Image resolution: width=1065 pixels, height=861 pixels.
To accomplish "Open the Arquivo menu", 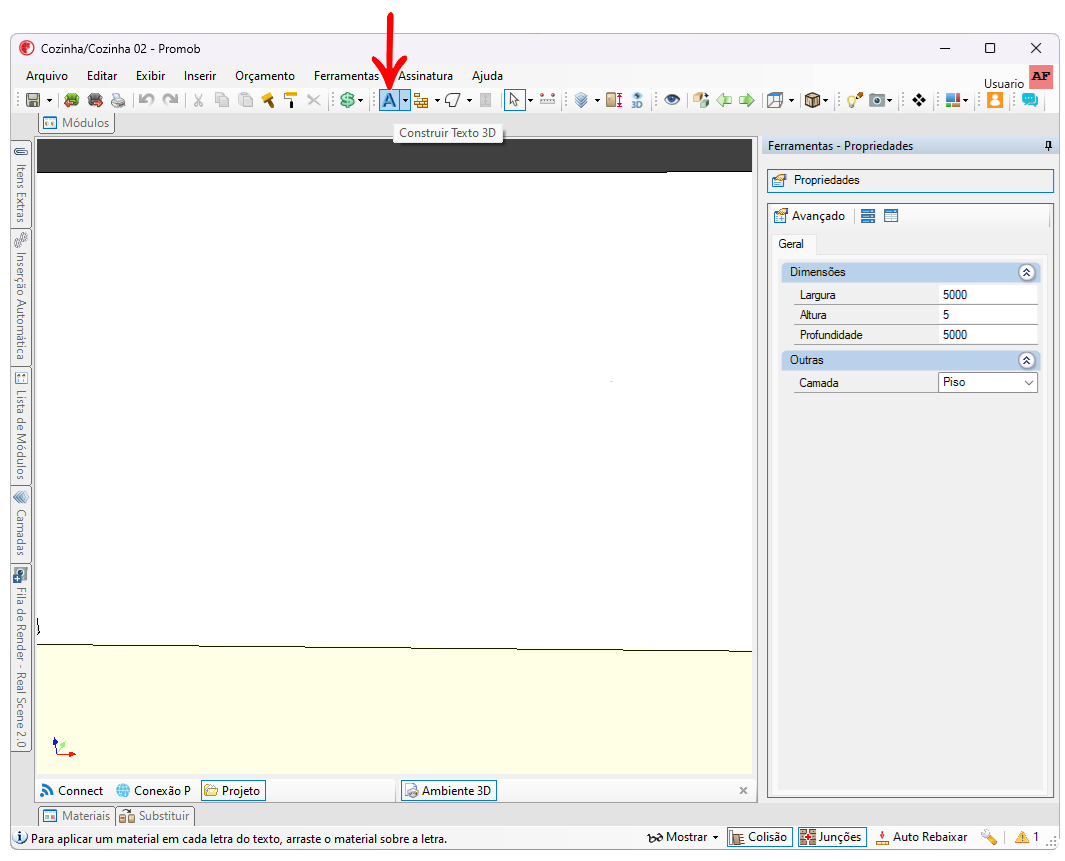I will (47, 76).
